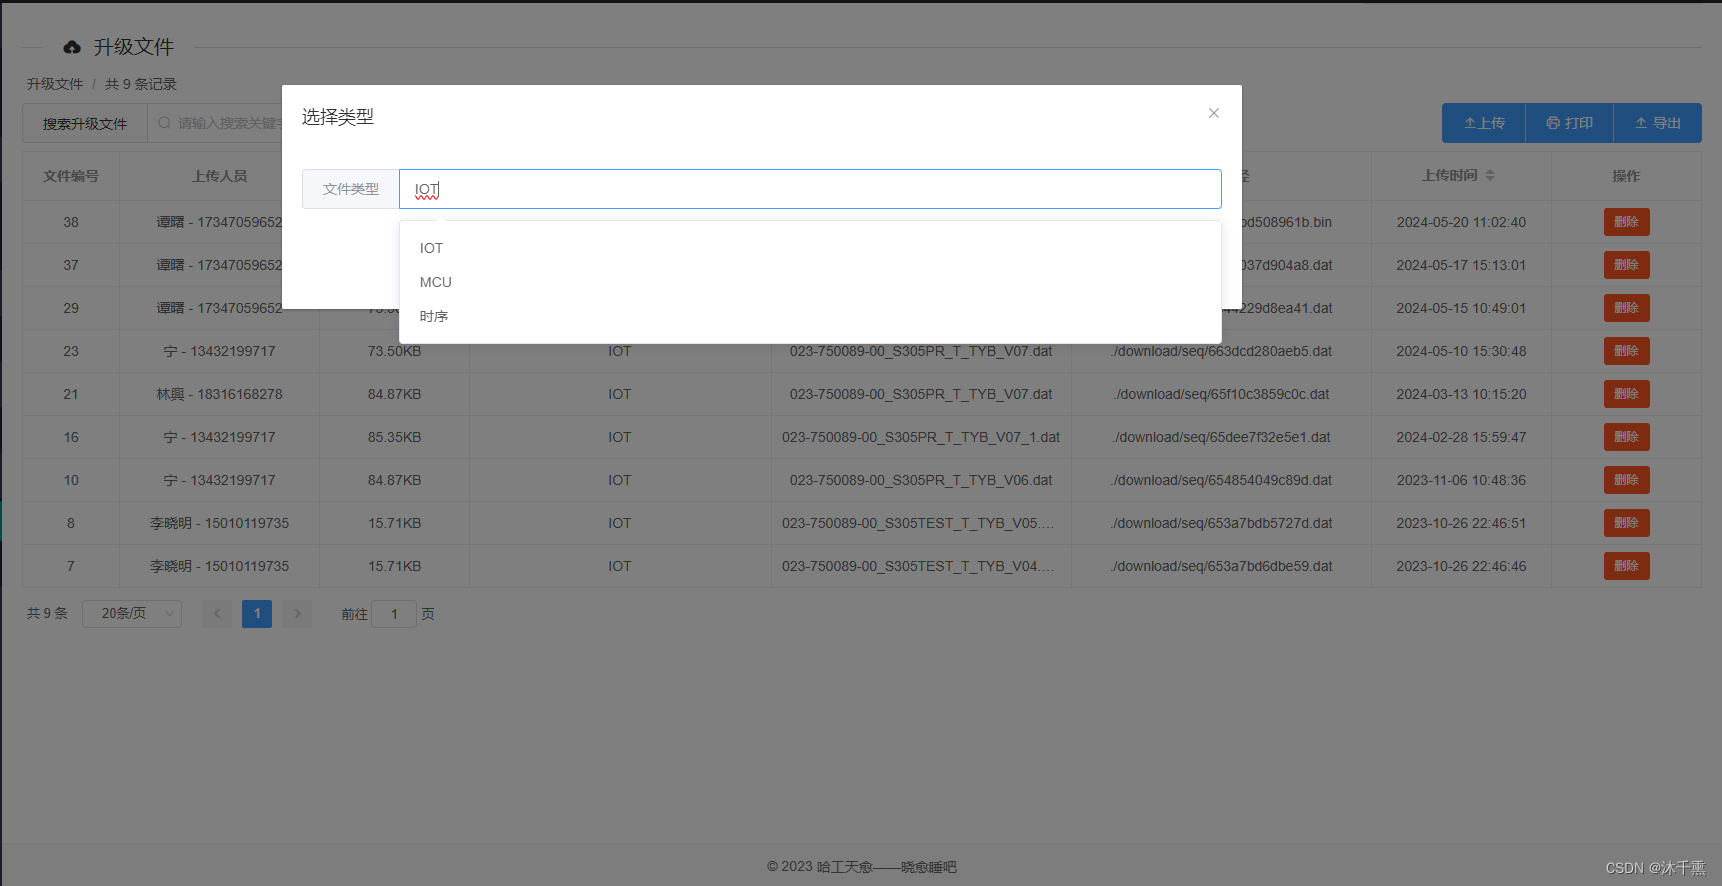Click upload time 2024-02-28 15:59:47
Screen dimensions: 1722x886
[1461, 437]
